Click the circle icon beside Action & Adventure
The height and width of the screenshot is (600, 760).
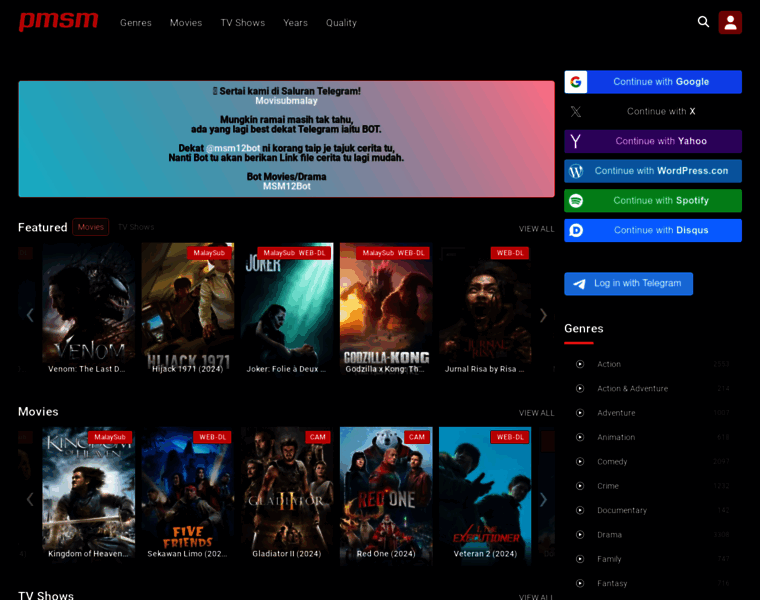[580, 388]
